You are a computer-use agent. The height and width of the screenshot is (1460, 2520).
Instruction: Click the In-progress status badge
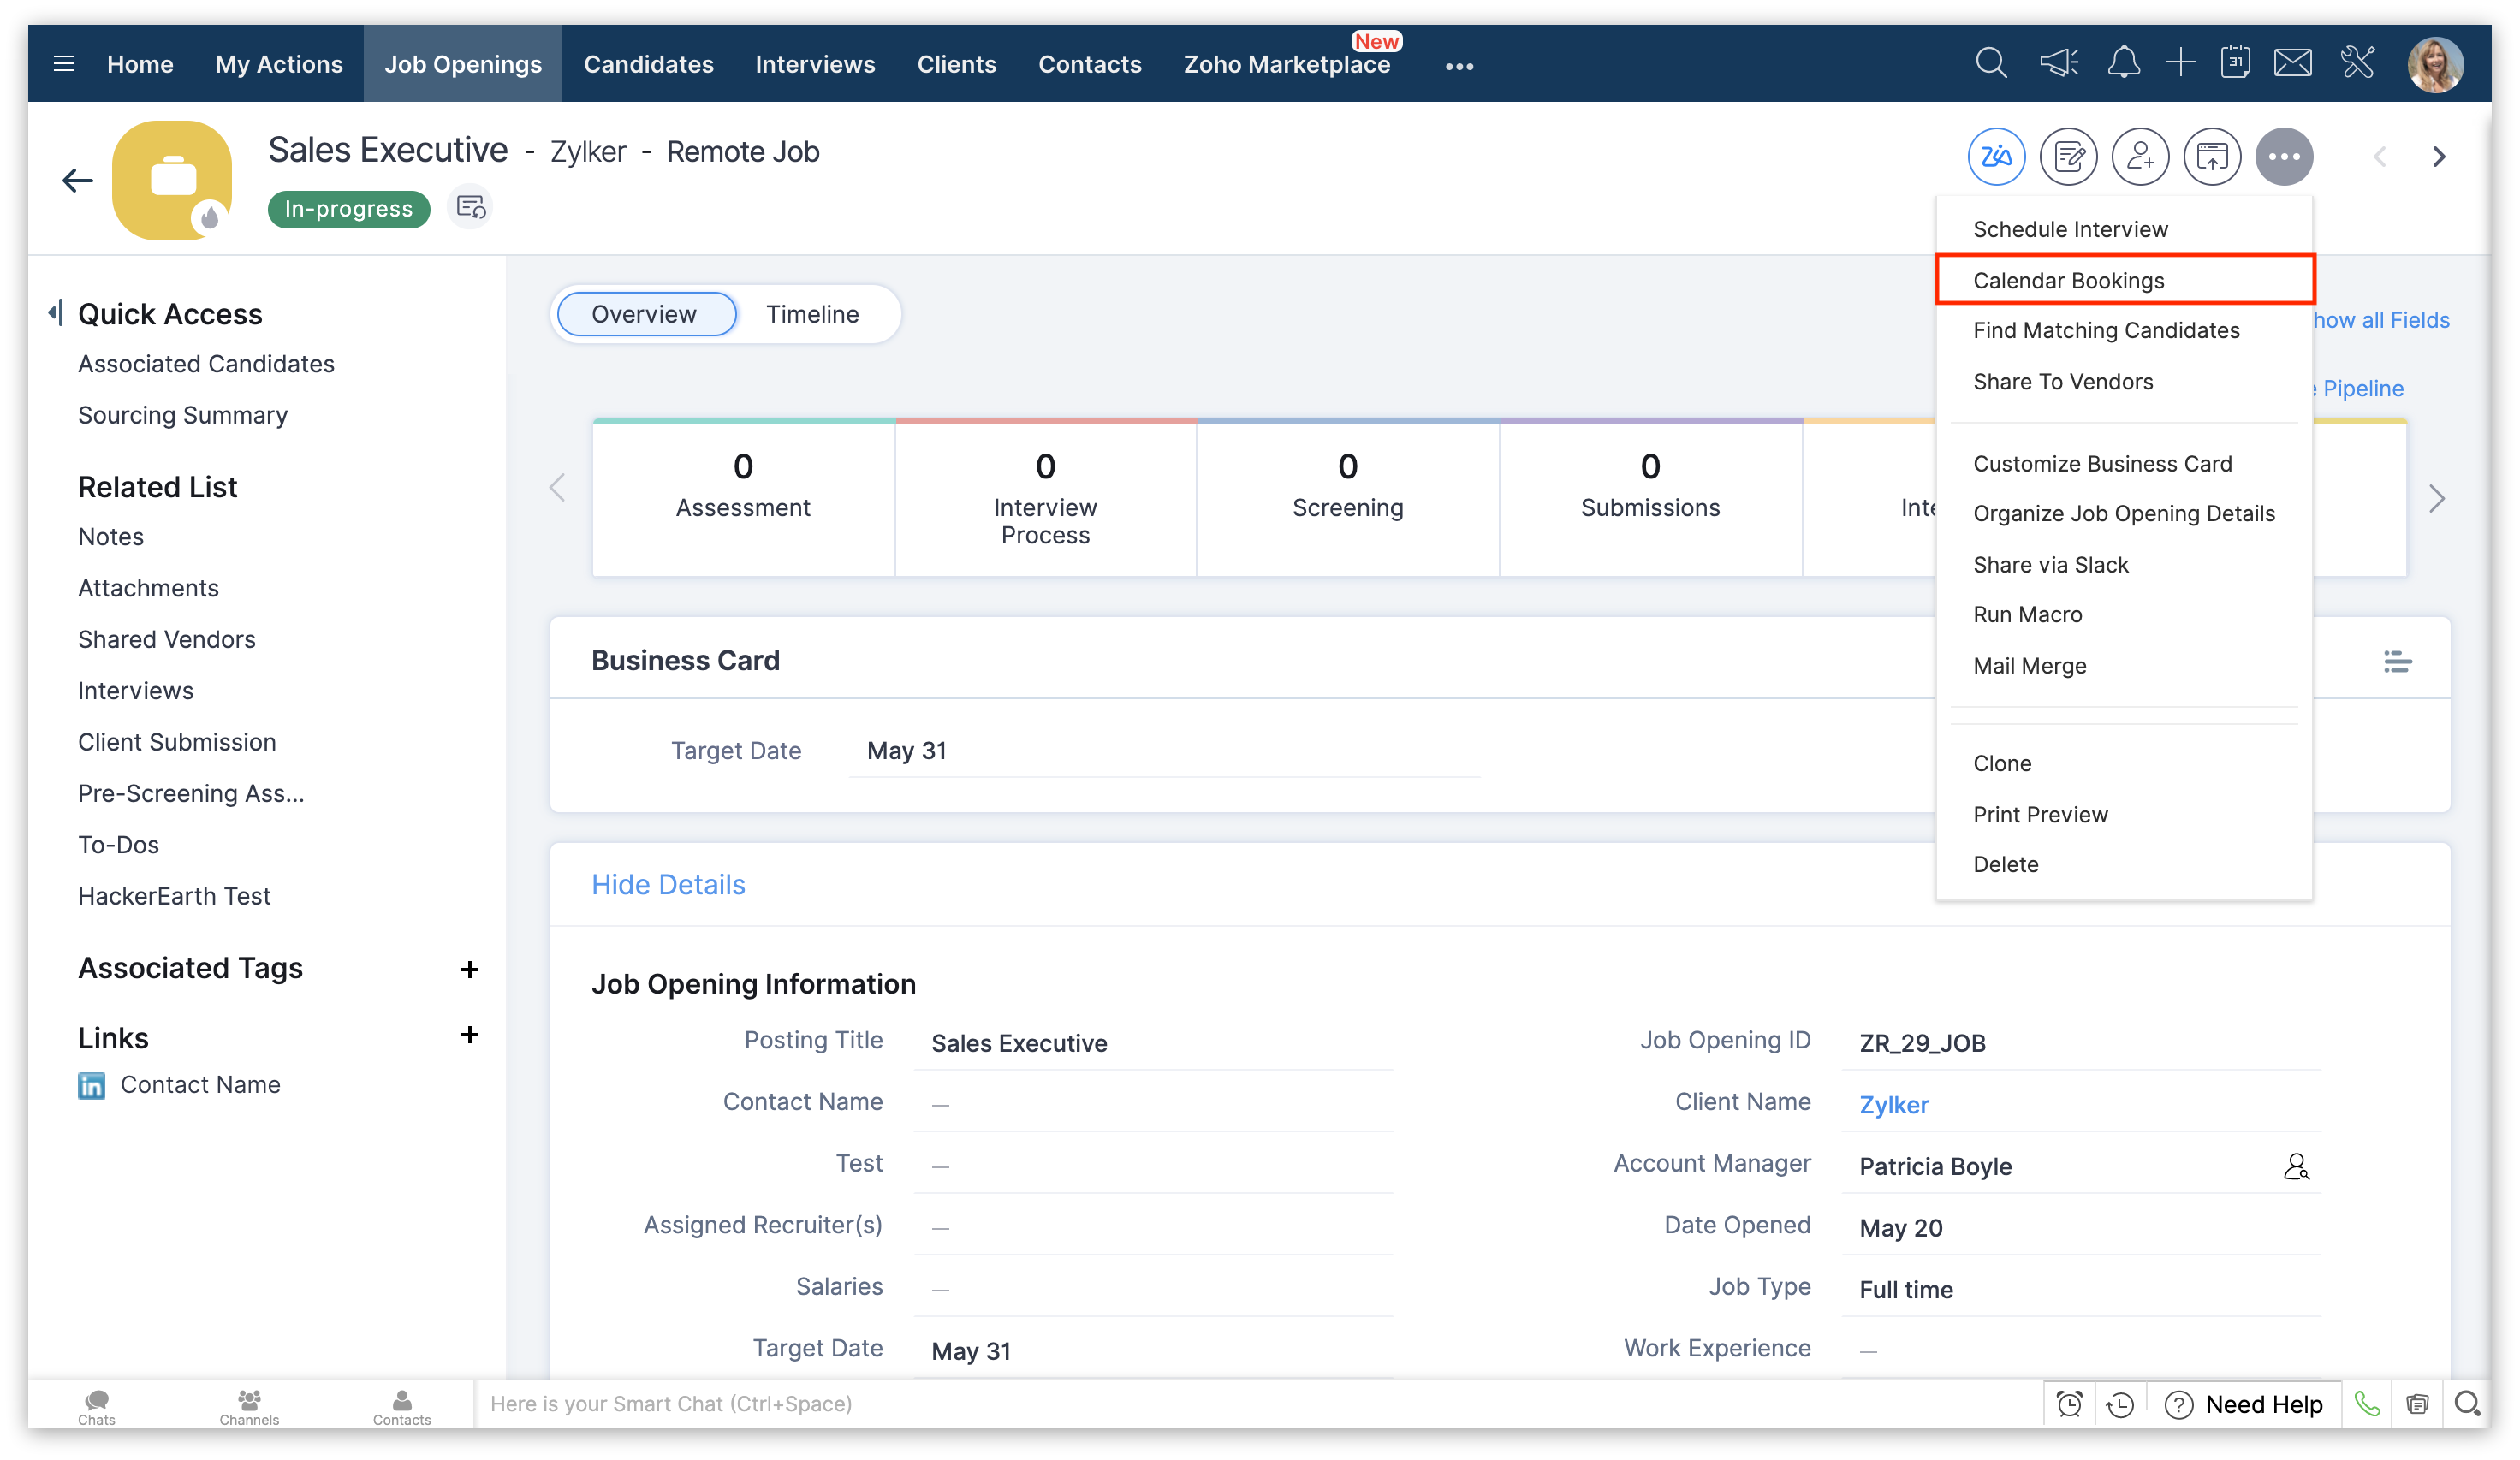pyautogui.click(x=348, y=209)
